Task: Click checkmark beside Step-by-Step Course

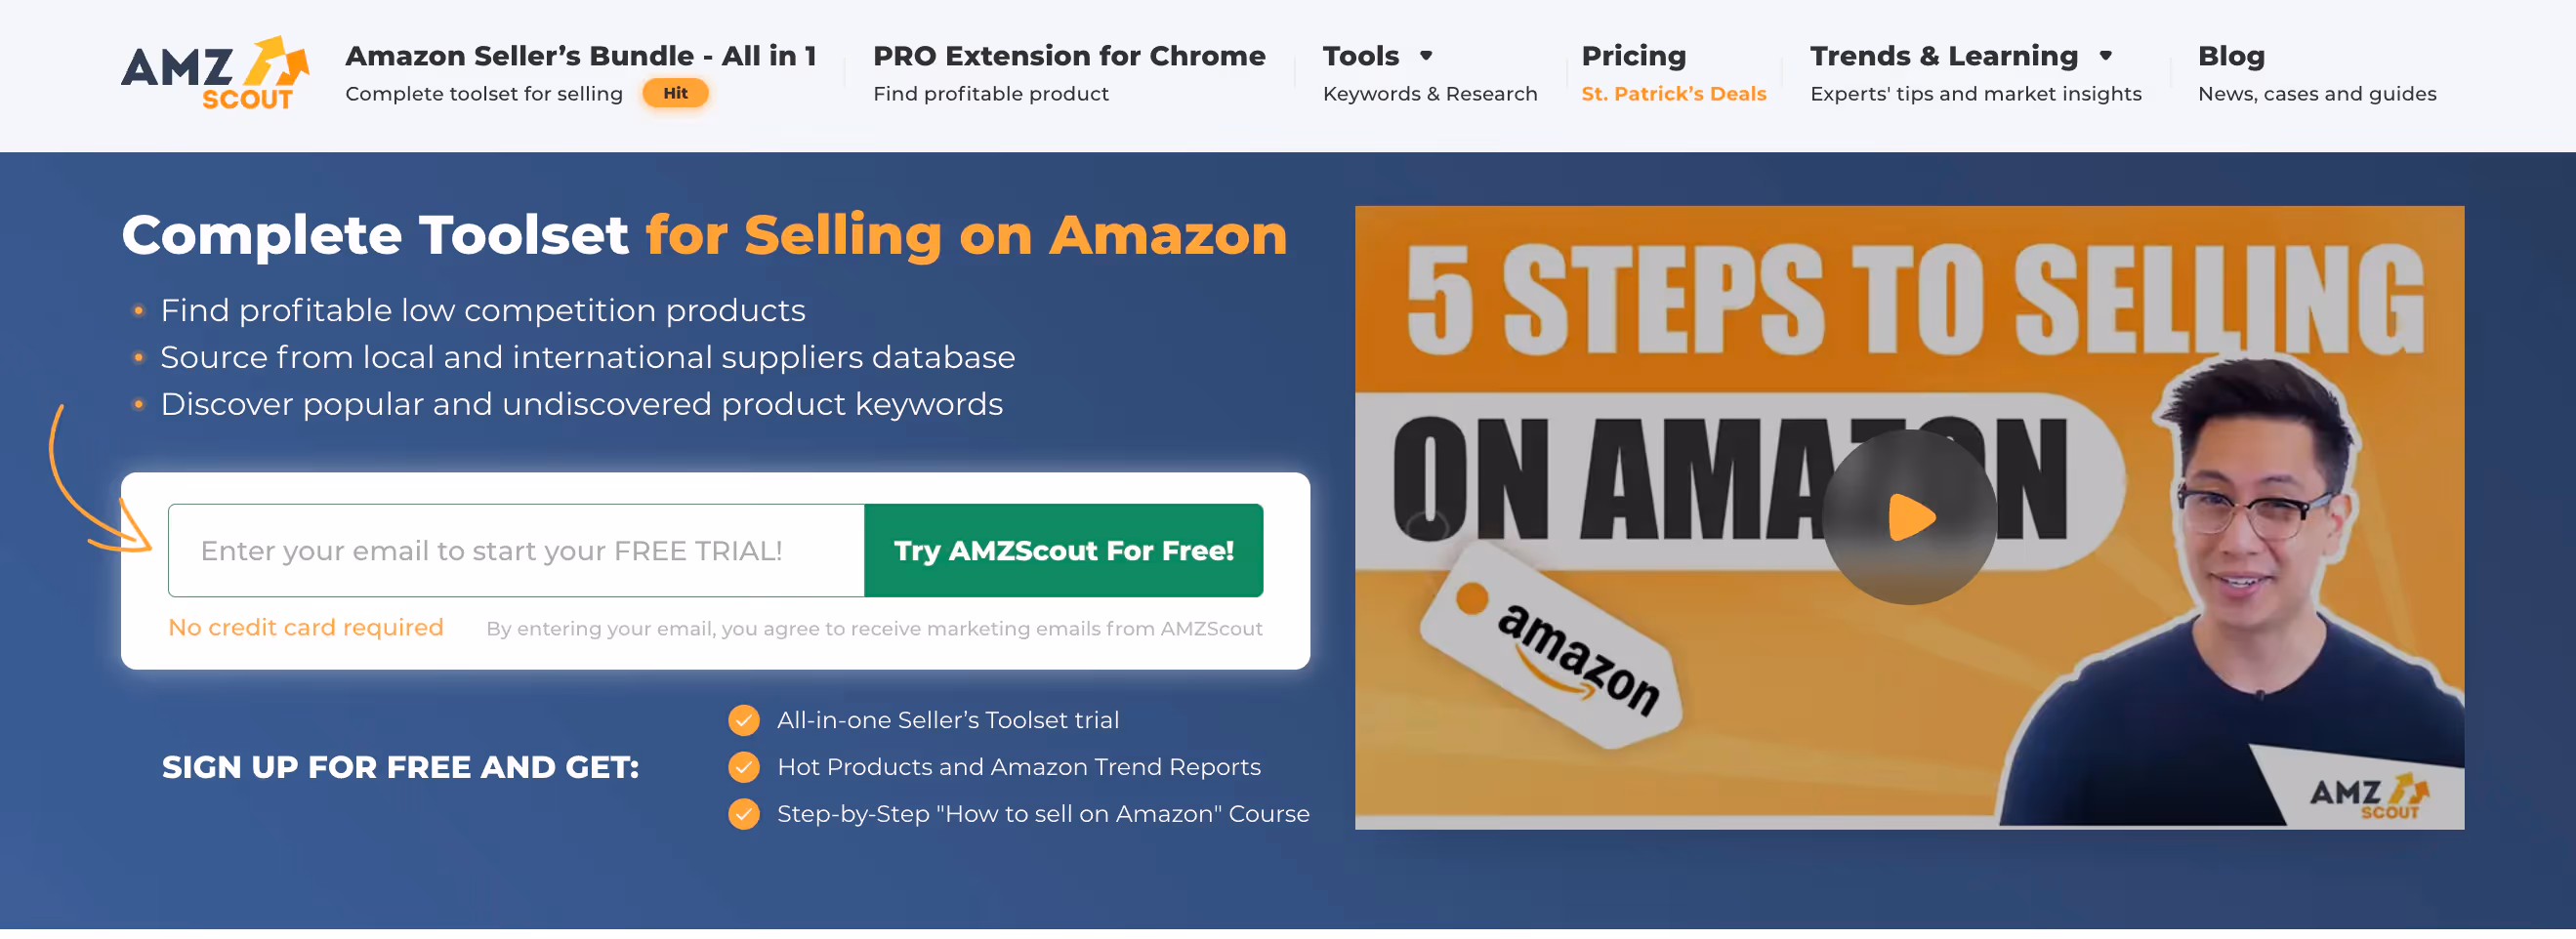Action: tap(743, 814)
